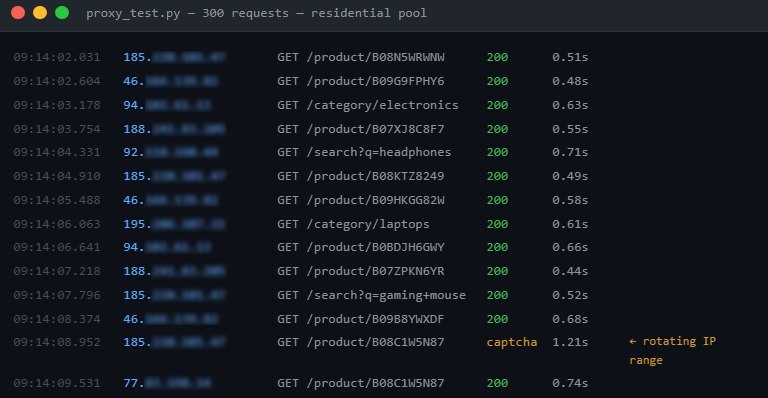Select timestamp 09:14:05.488
This screenshot has width=768, height=398.
[57, 200]
